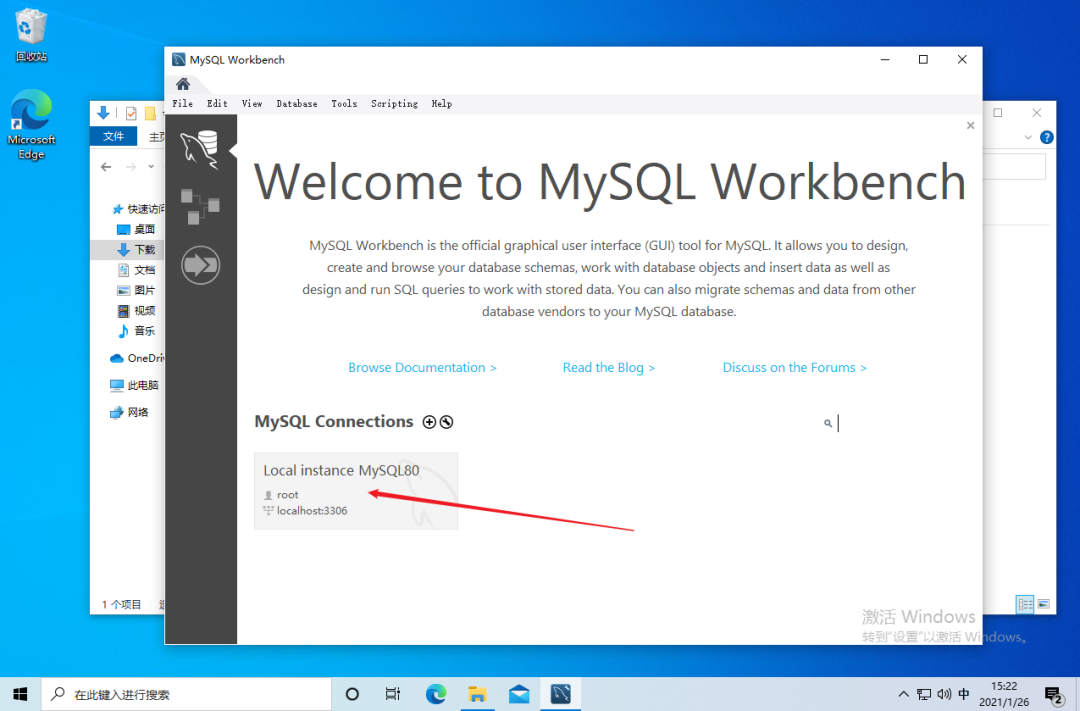Image resolution: width=1080 pixels, height=711 pixels.
Task: Select 文档 in File Explorer navigation
Action: click(x=136, y=270)
